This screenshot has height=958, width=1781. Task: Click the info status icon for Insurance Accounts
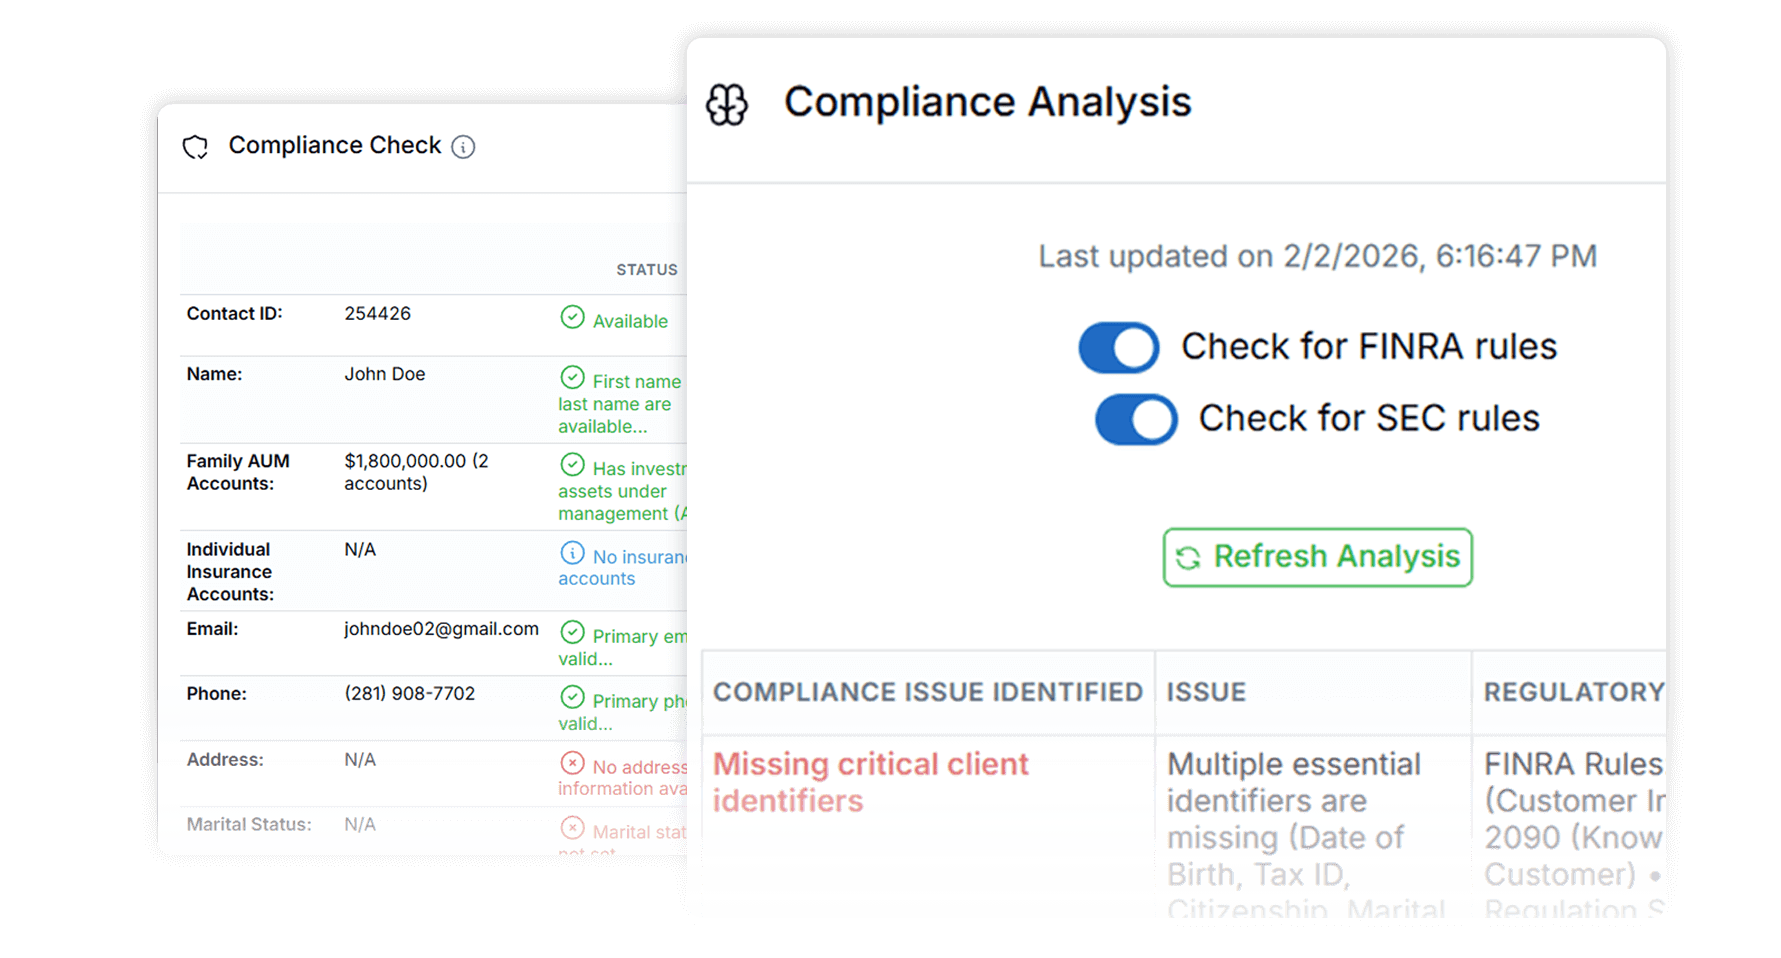(572, 553)
